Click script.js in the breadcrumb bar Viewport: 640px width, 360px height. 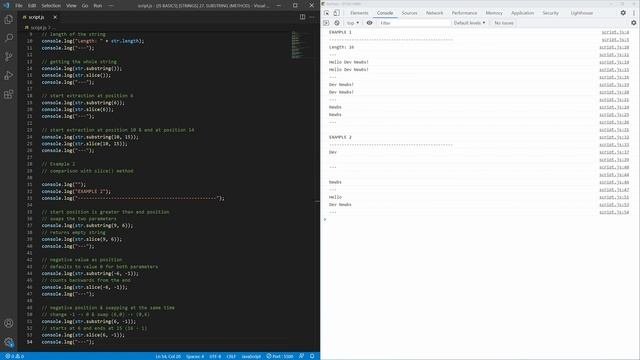point(38,27)
